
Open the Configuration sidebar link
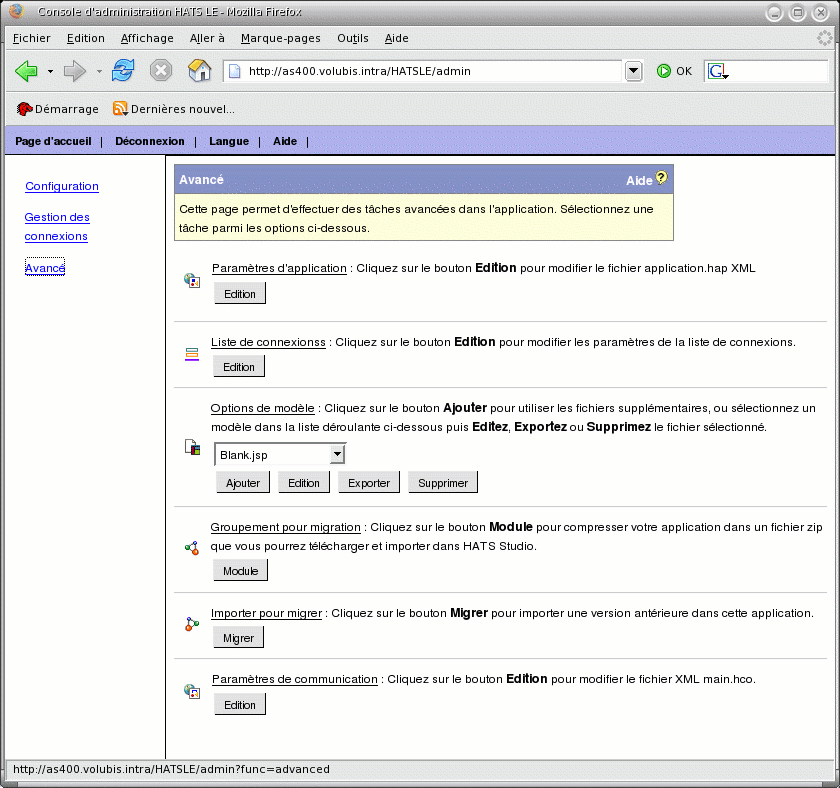pos(62,186)
